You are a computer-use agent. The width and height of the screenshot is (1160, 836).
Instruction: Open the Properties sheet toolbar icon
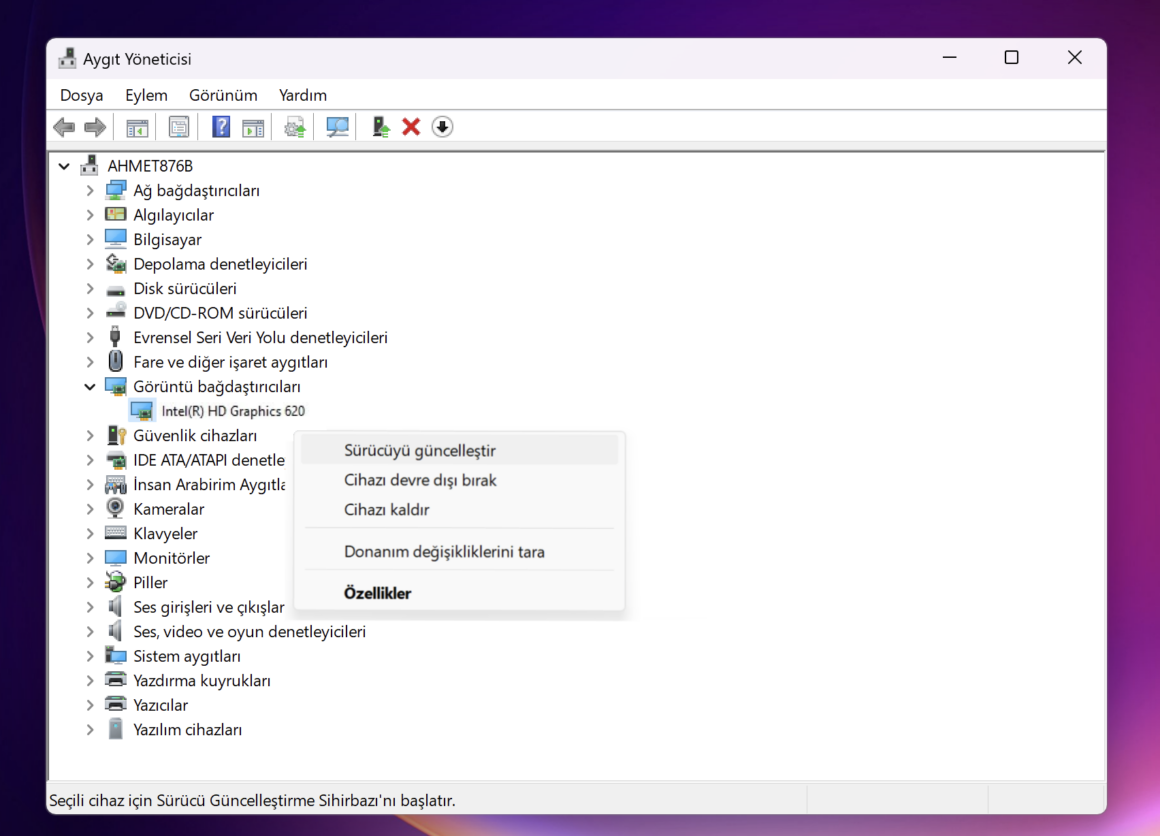tap(178, 127)
